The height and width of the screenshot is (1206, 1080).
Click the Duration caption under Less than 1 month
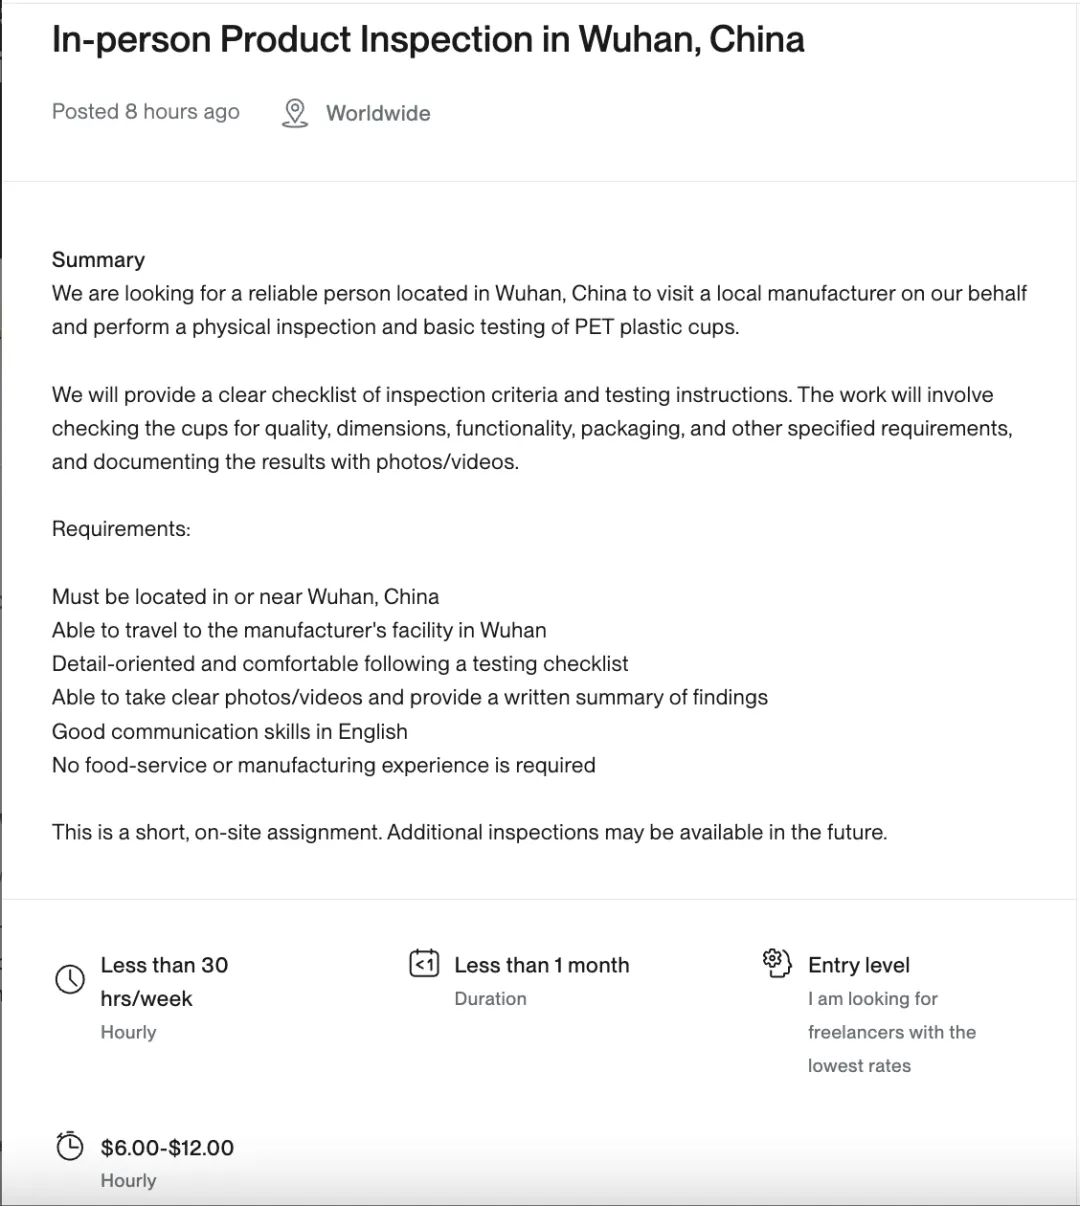coord(490,998)
